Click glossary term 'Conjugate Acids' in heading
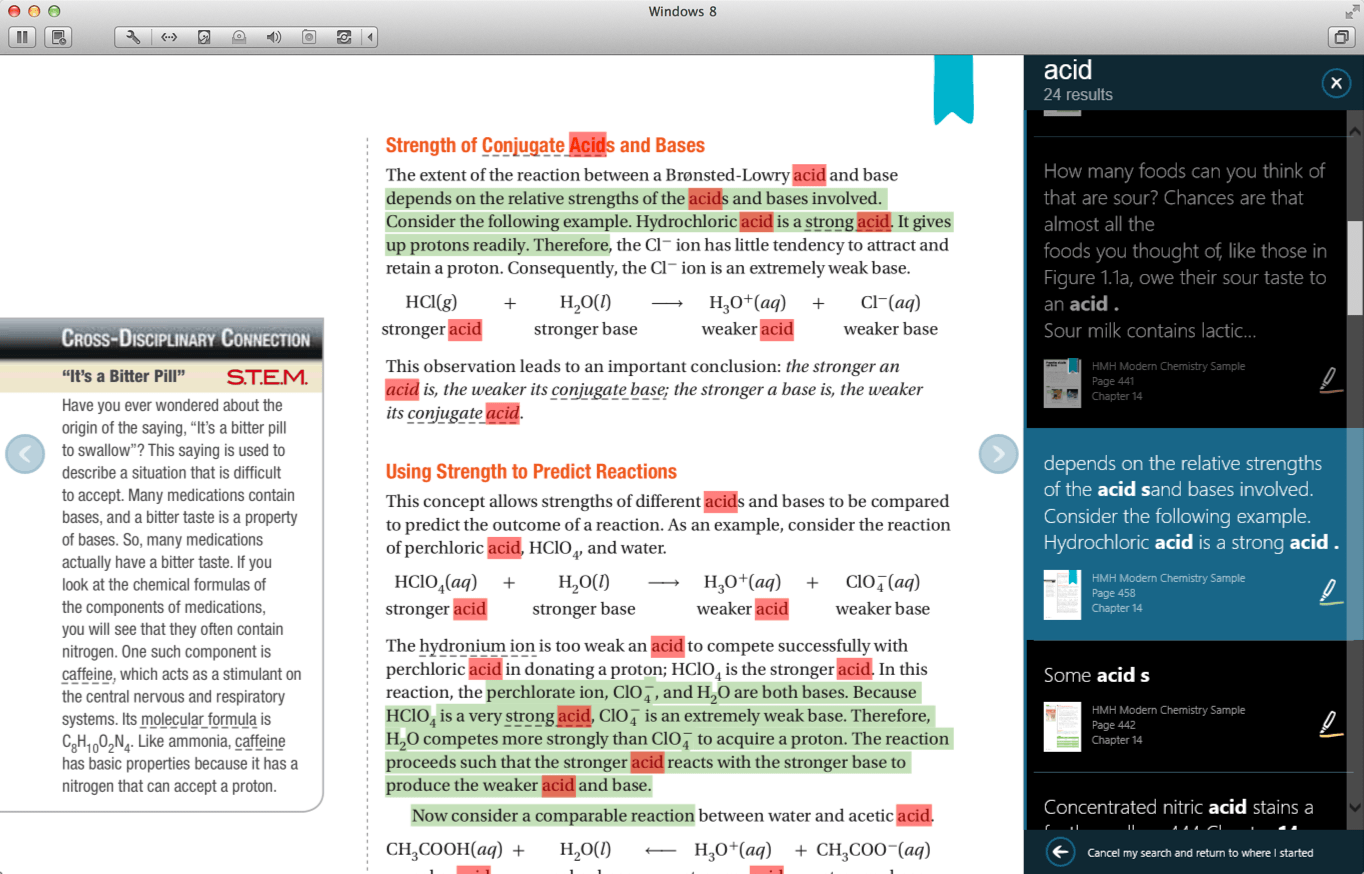 point(546,146)
